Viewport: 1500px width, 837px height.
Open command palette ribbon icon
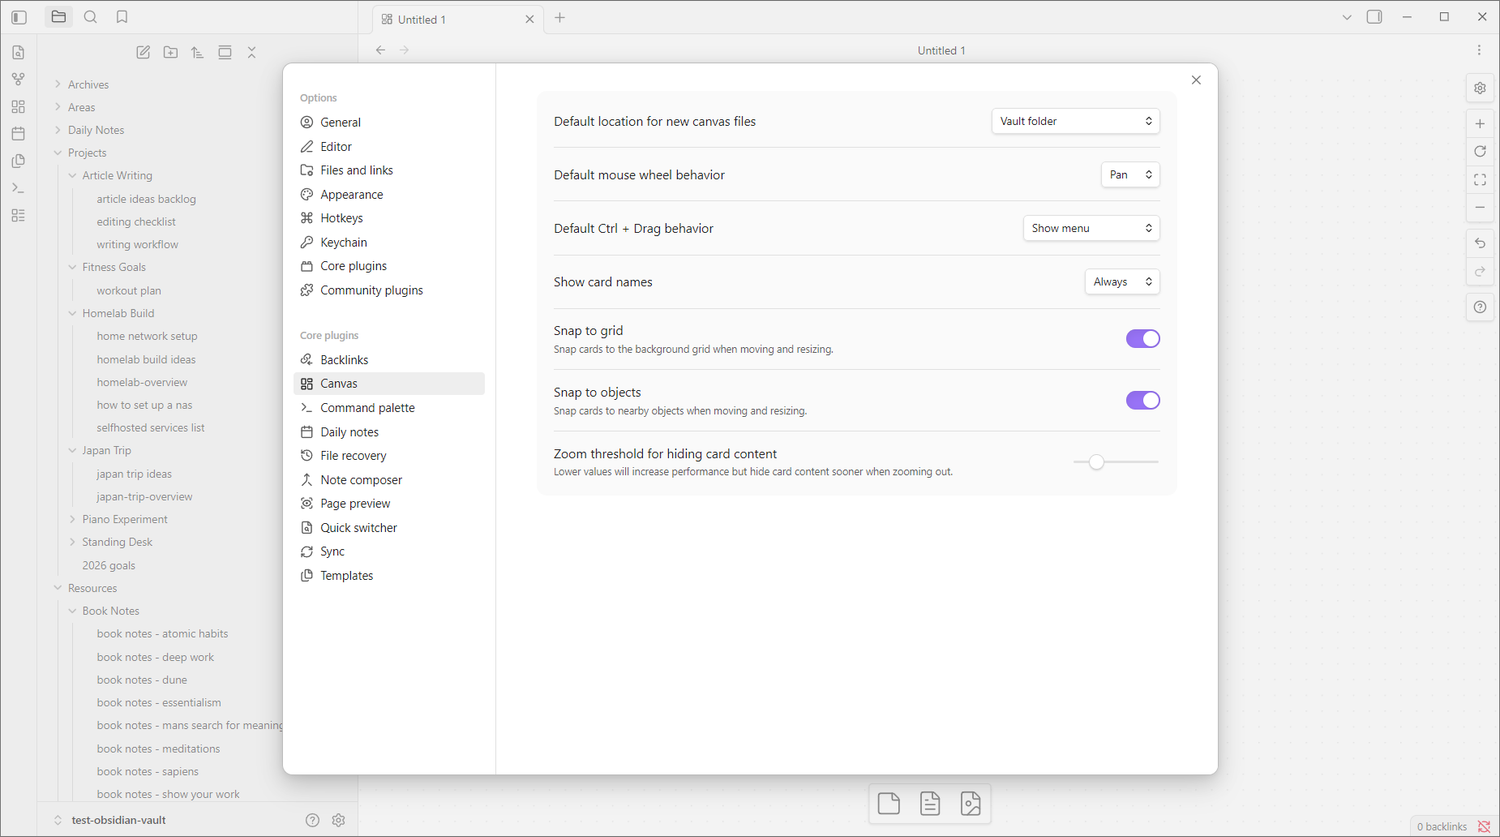[18, 187]
